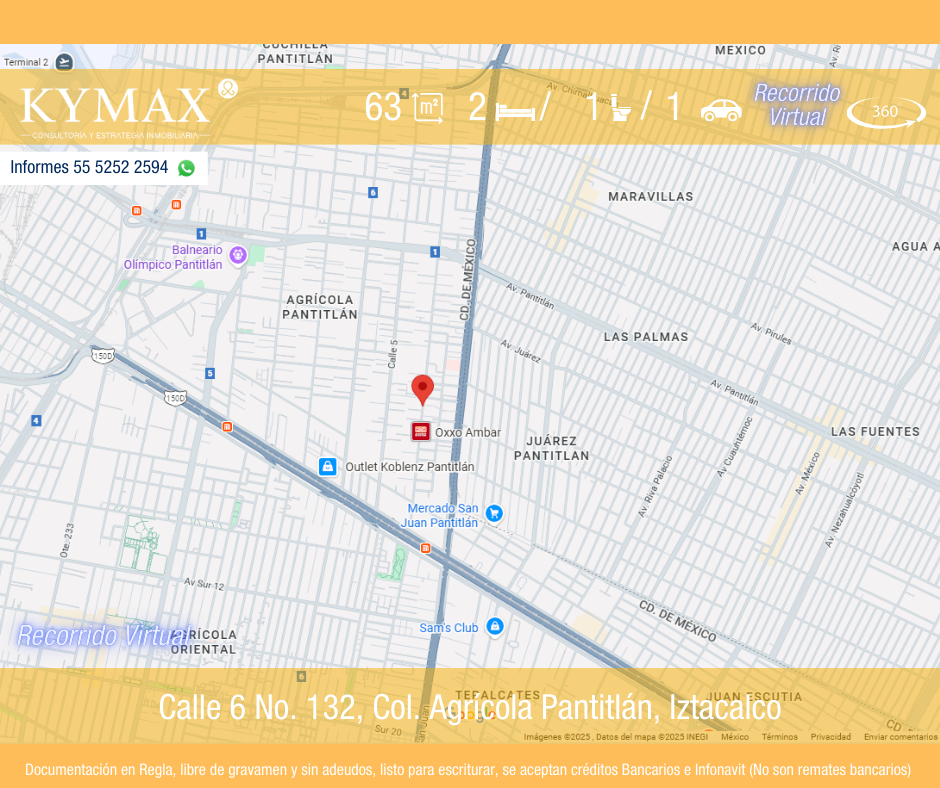Image resolution: width=940 pixels, height=788 pixels.
Task: Click the Outlet Koblenz Pantitlán shopping icon
Action: pos(327,466)
